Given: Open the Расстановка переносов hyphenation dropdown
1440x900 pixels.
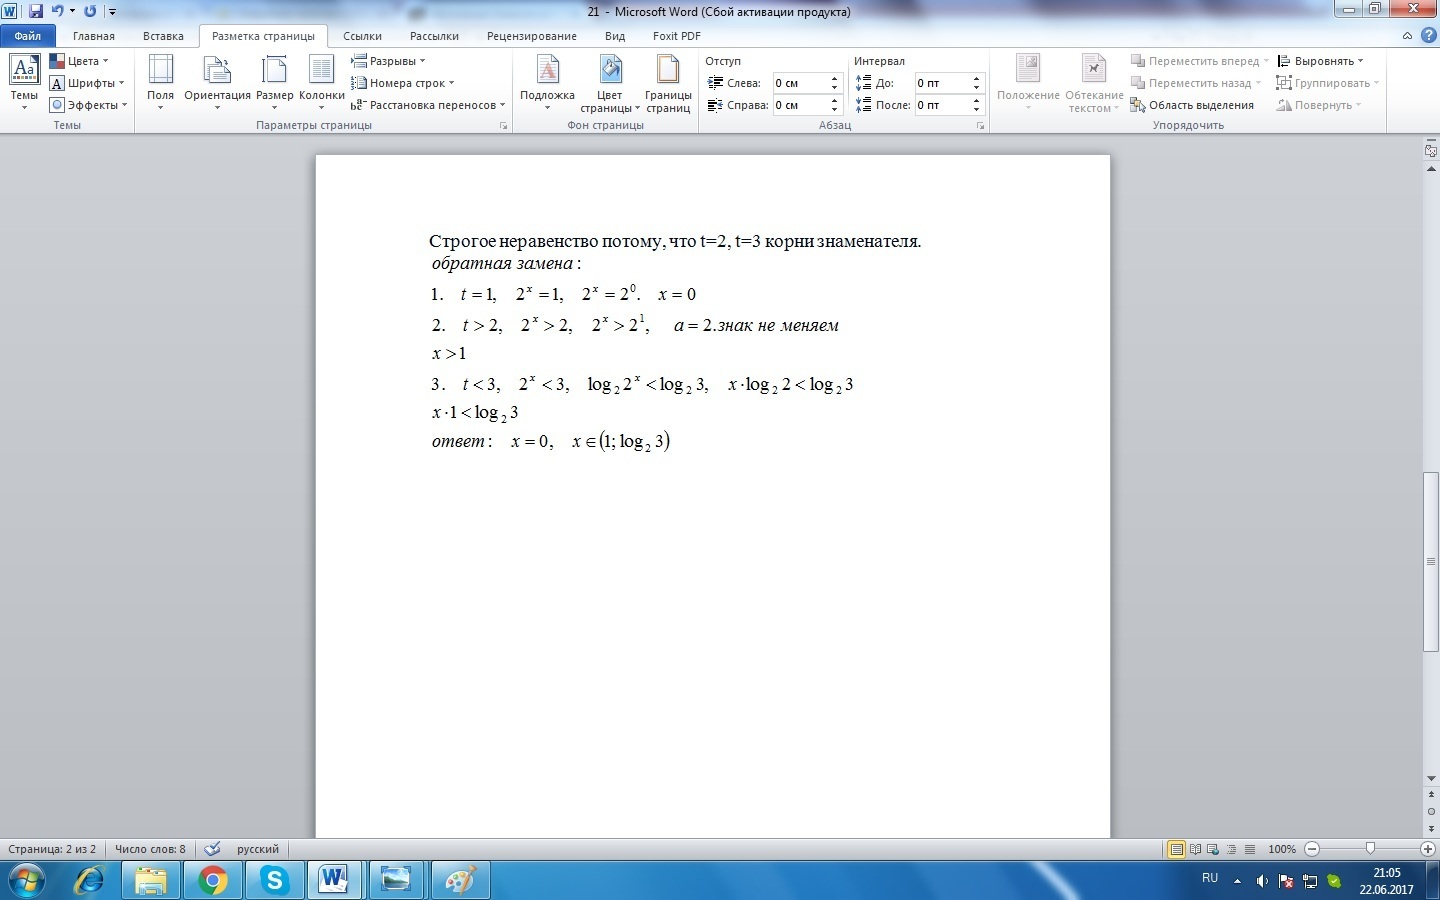Looking at the screenshot, I should coord(428,105).
